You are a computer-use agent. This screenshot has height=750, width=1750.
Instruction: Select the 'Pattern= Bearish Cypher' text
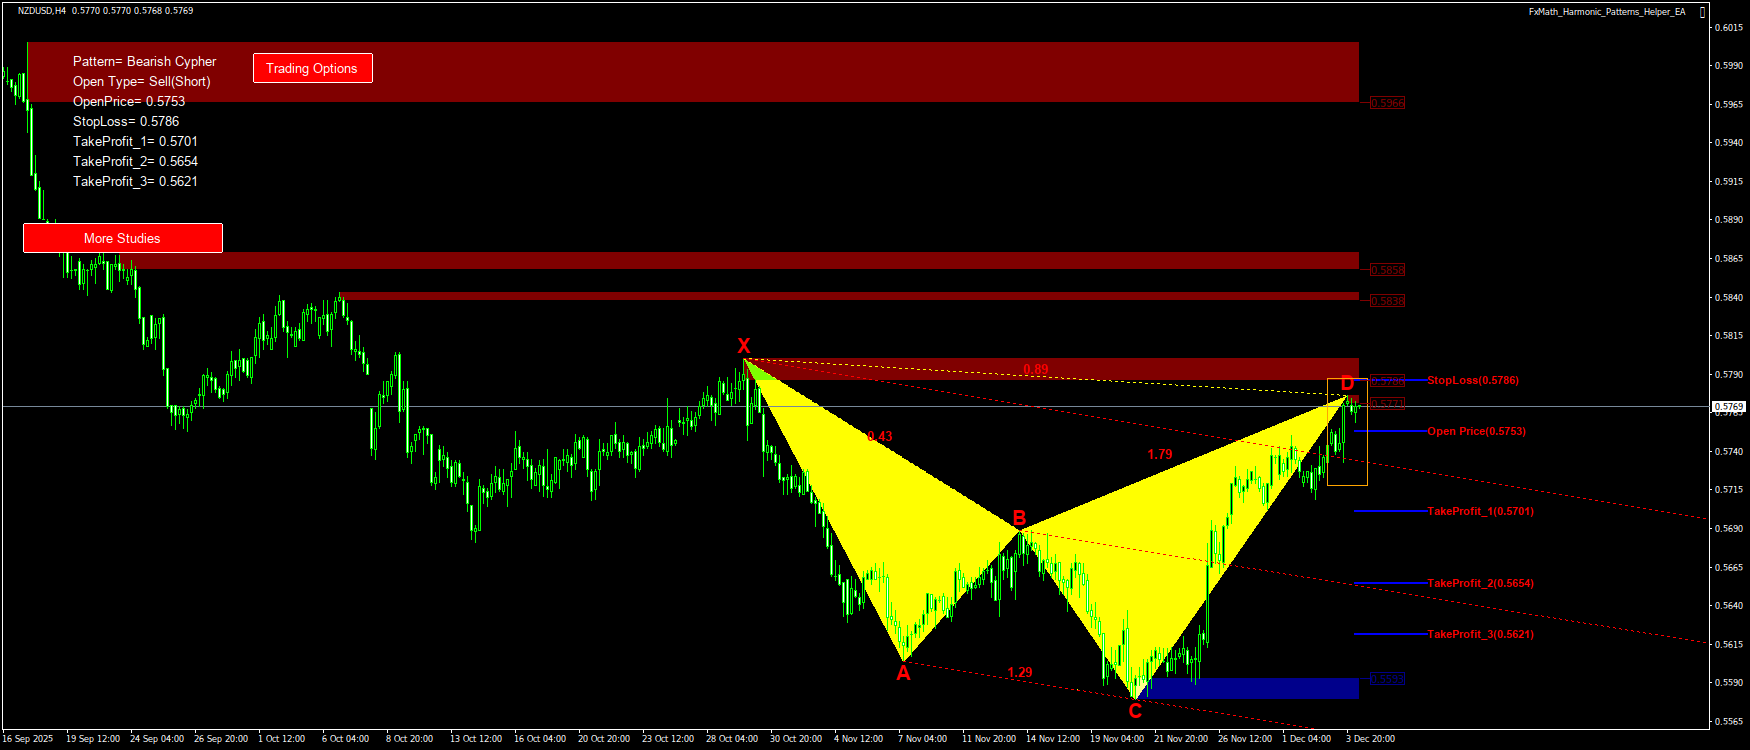click(x=144, y=61)
